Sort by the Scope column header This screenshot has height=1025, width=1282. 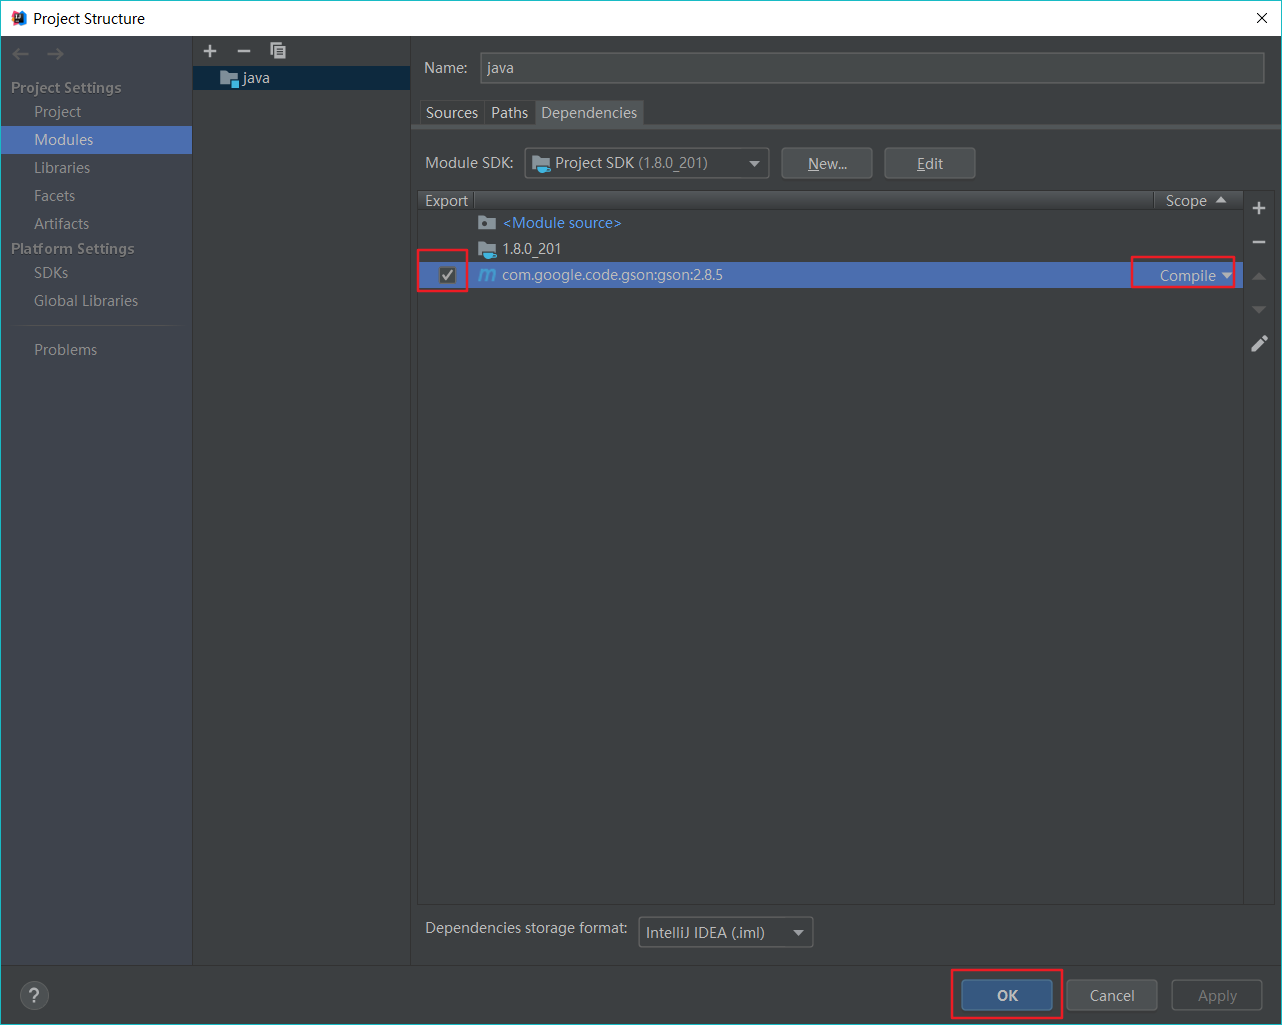point(1197,201)
